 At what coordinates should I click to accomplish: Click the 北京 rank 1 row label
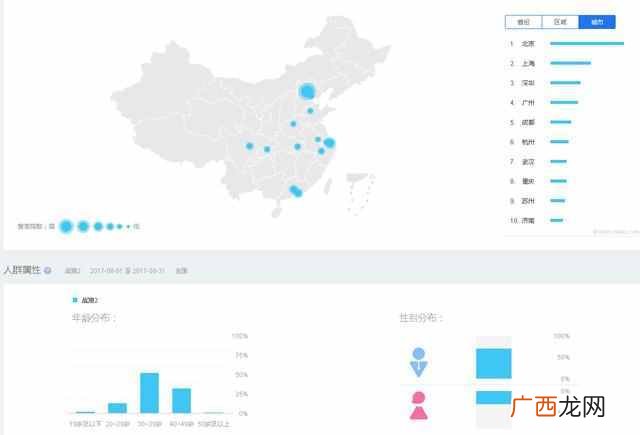pos(528,44)
